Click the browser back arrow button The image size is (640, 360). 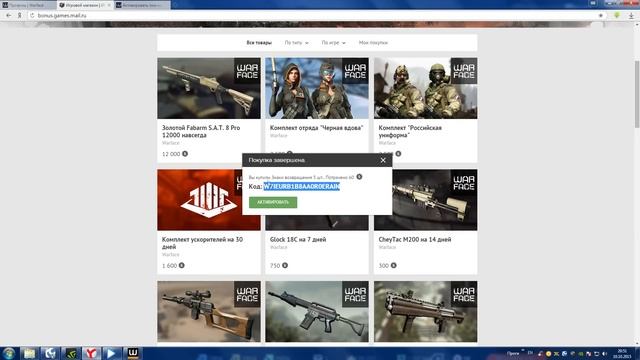tap(9, 16)
